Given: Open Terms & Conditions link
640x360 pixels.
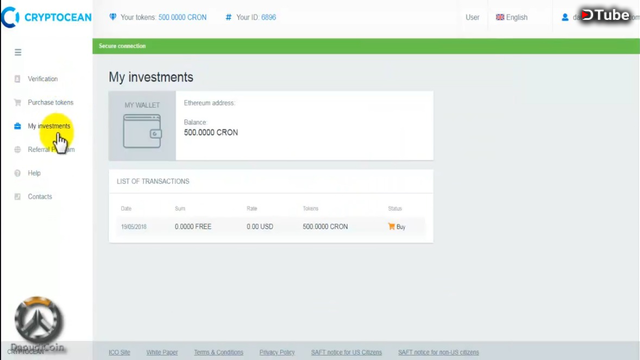Looking at the screenshot, I should point(218,352).
